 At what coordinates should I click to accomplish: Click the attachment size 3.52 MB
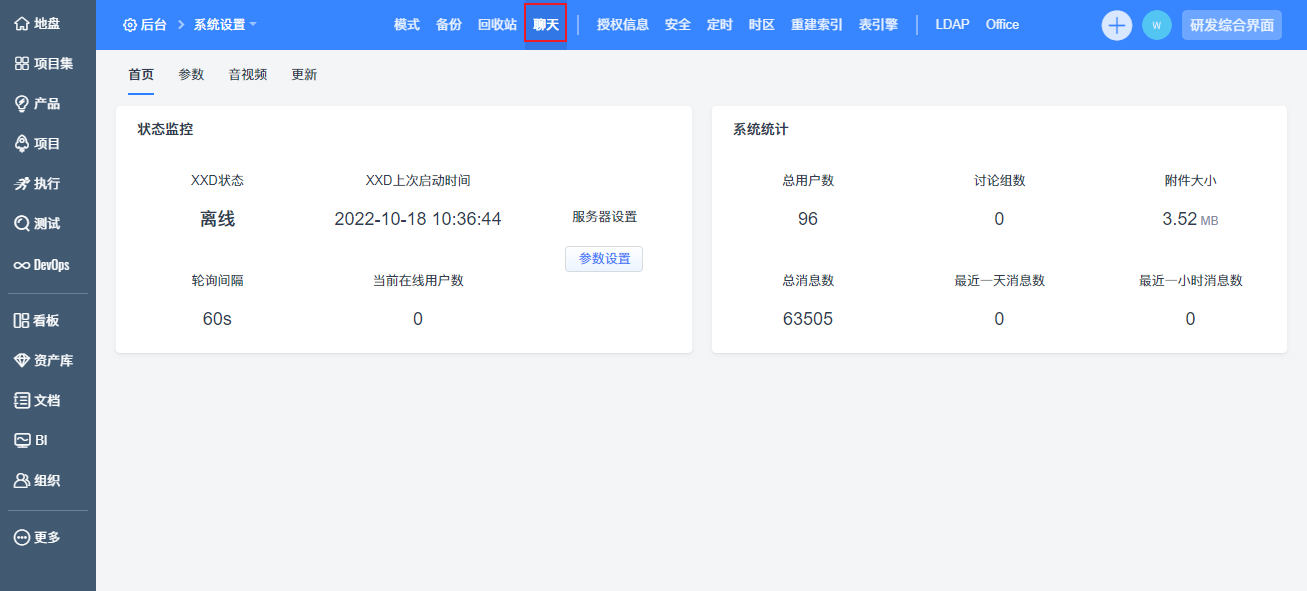(1190, 219)
